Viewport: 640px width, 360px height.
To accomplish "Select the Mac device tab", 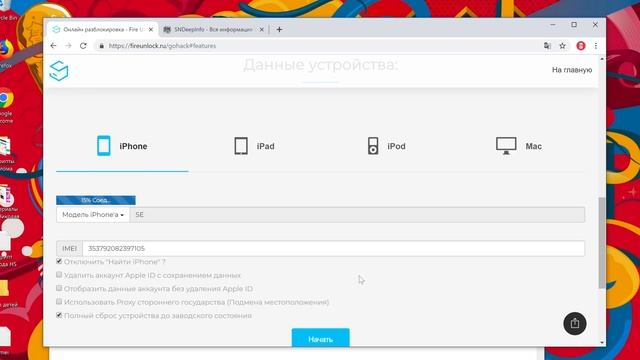I will 519,146.
